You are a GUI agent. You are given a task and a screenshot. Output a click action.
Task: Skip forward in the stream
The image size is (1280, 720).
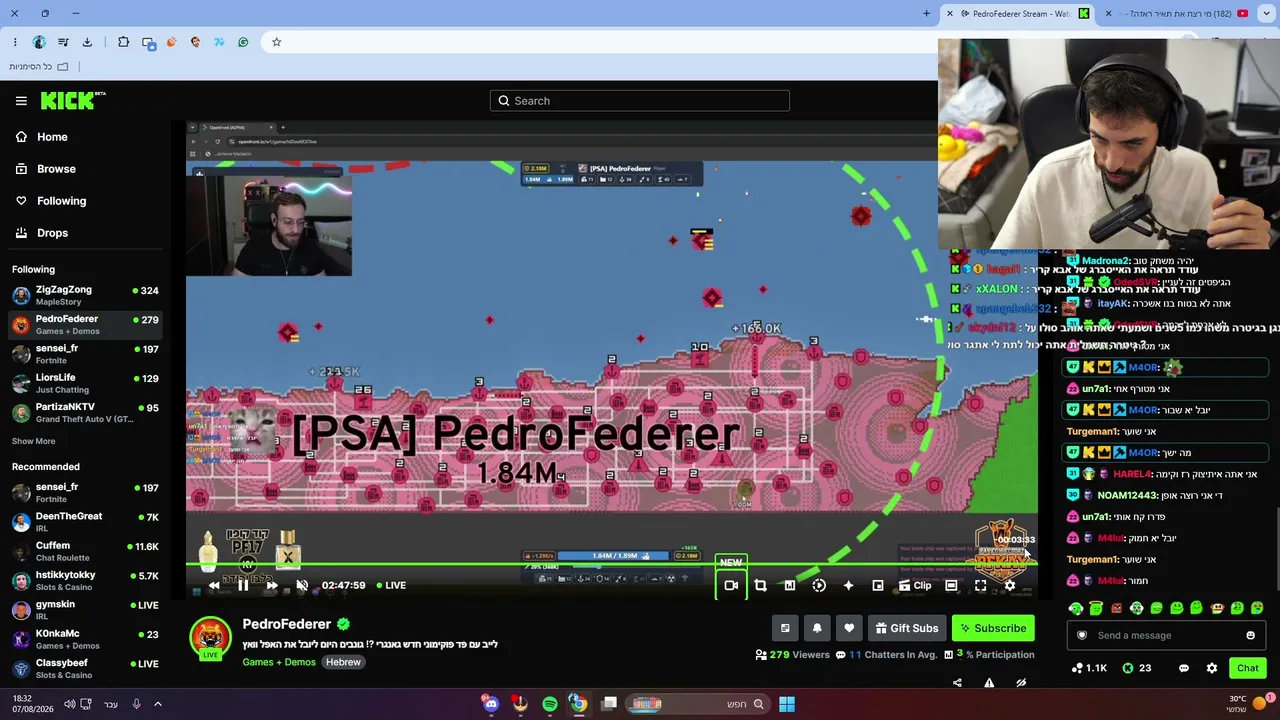point(272,585)
